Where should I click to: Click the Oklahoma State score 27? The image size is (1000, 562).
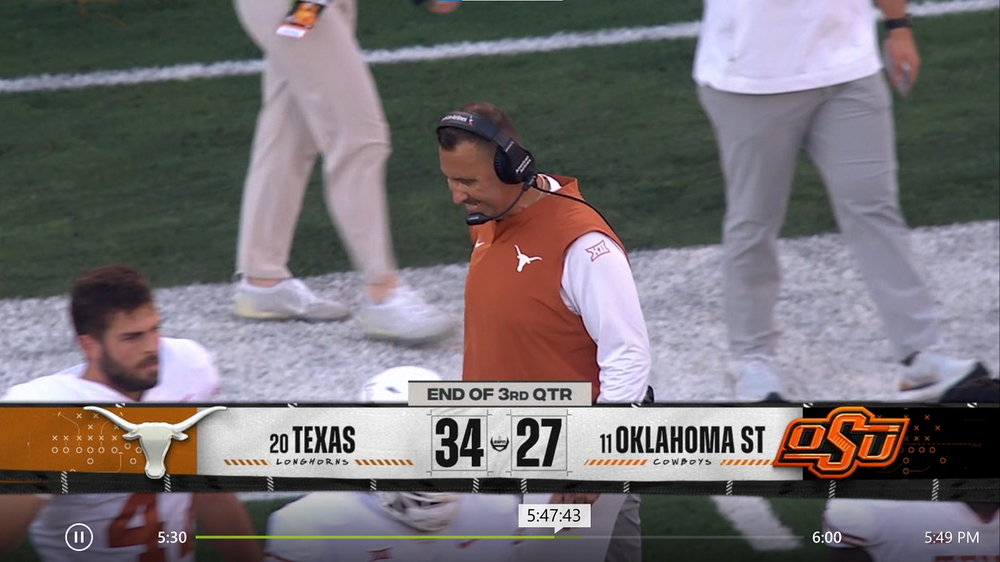(x=539, y=443)
